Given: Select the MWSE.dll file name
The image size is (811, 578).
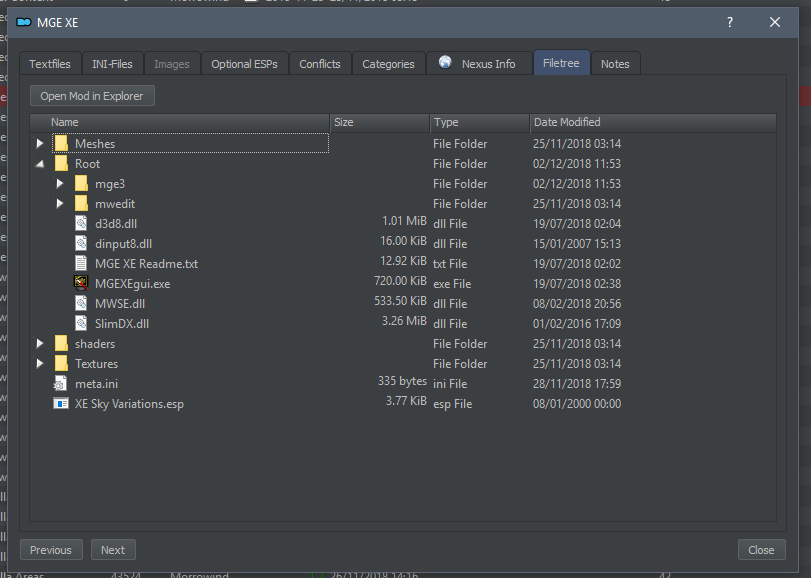Looking at the screenshot, I should [x=120, y=304].
